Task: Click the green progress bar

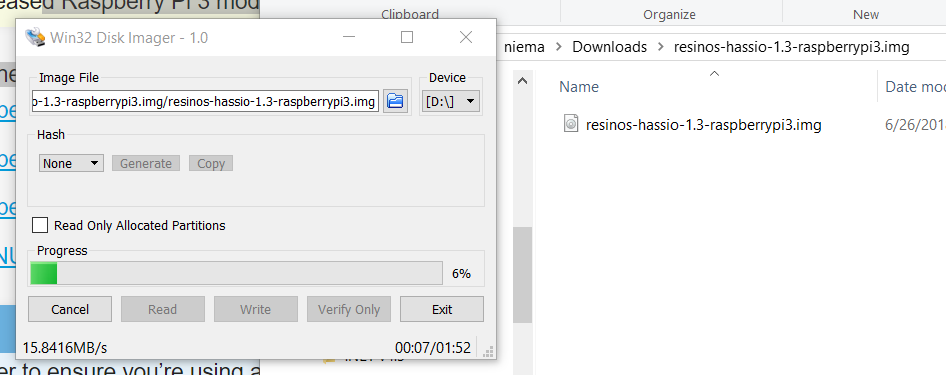Action: tap(236, 273)
